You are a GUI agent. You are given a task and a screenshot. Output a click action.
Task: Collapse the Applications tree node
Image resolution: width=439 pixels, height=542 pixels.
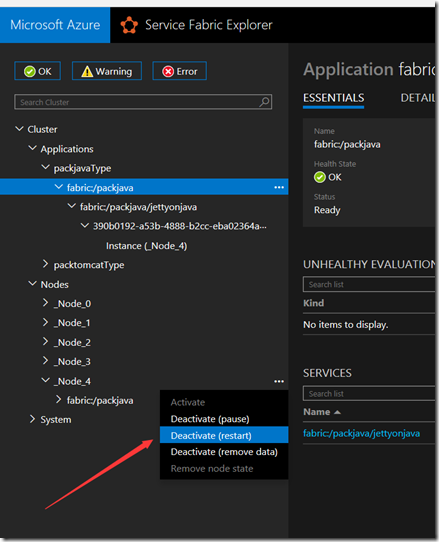pyautogui.click(x=32, y=148)
